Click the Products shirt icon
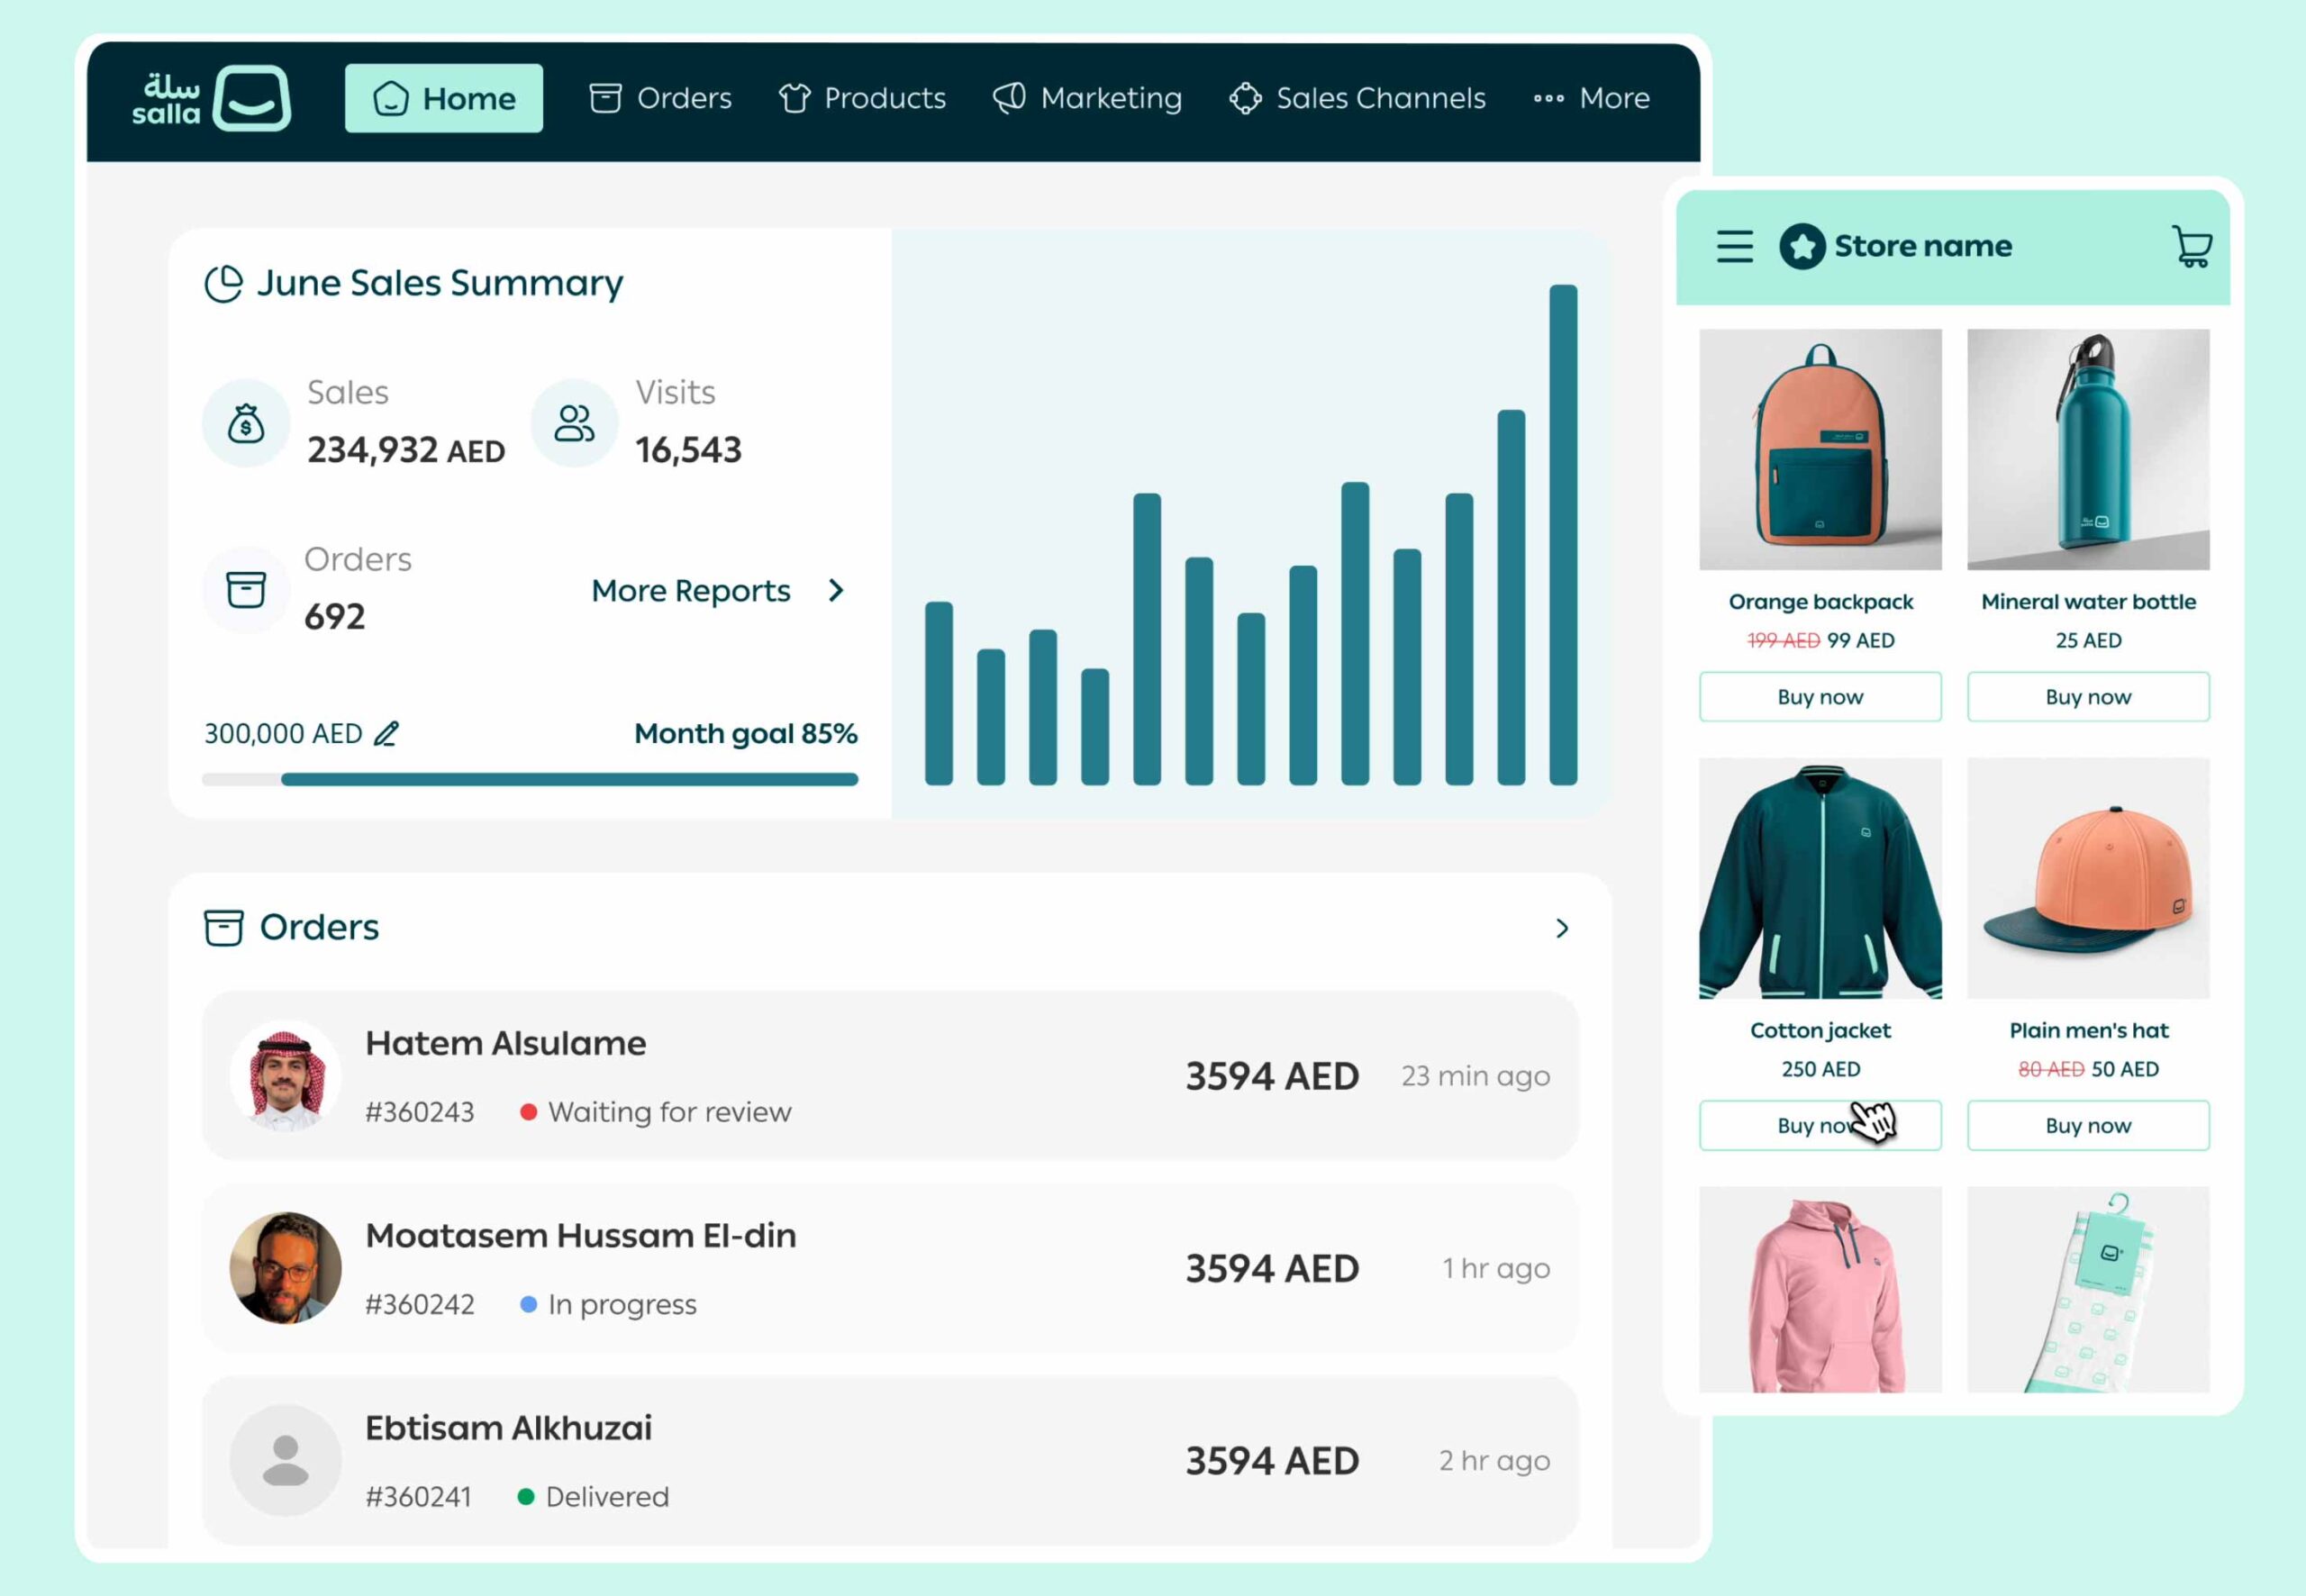Screen dimensions: 2306x1596 795,98
